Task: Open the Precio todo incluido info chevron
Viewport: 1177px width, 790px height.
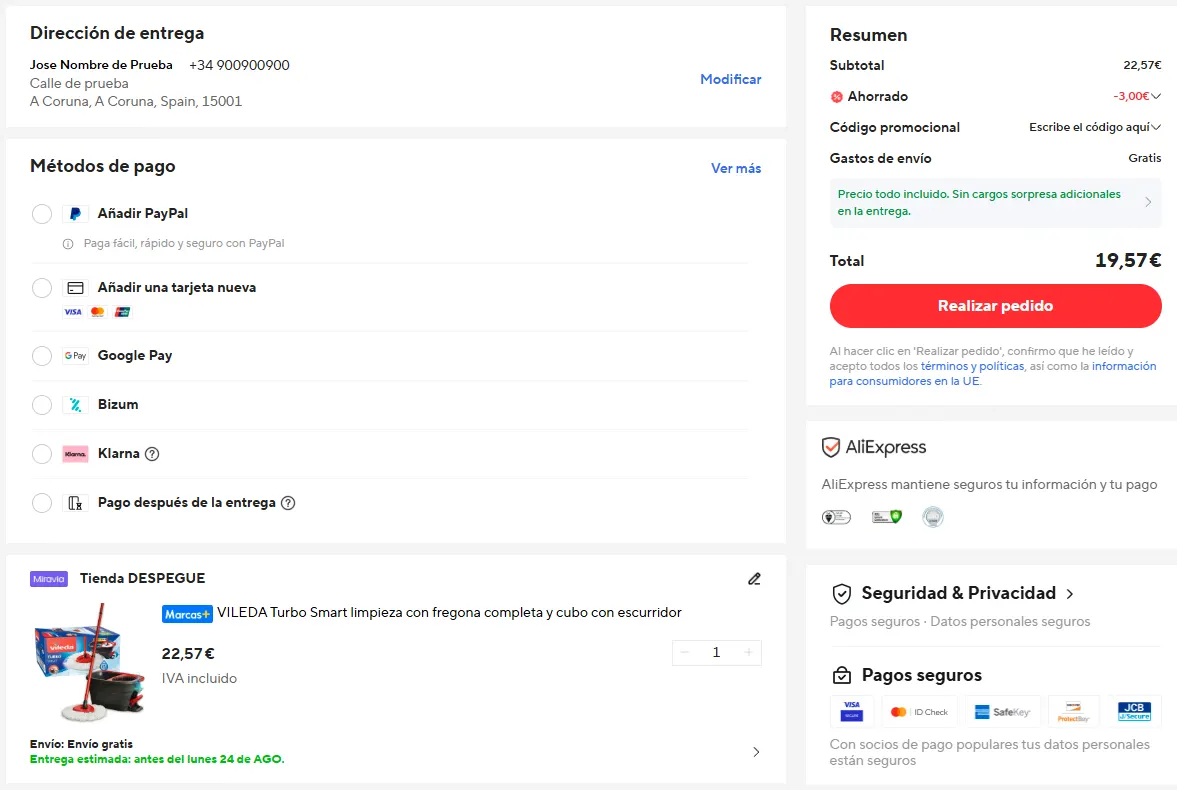Action: coord(1148,202)
